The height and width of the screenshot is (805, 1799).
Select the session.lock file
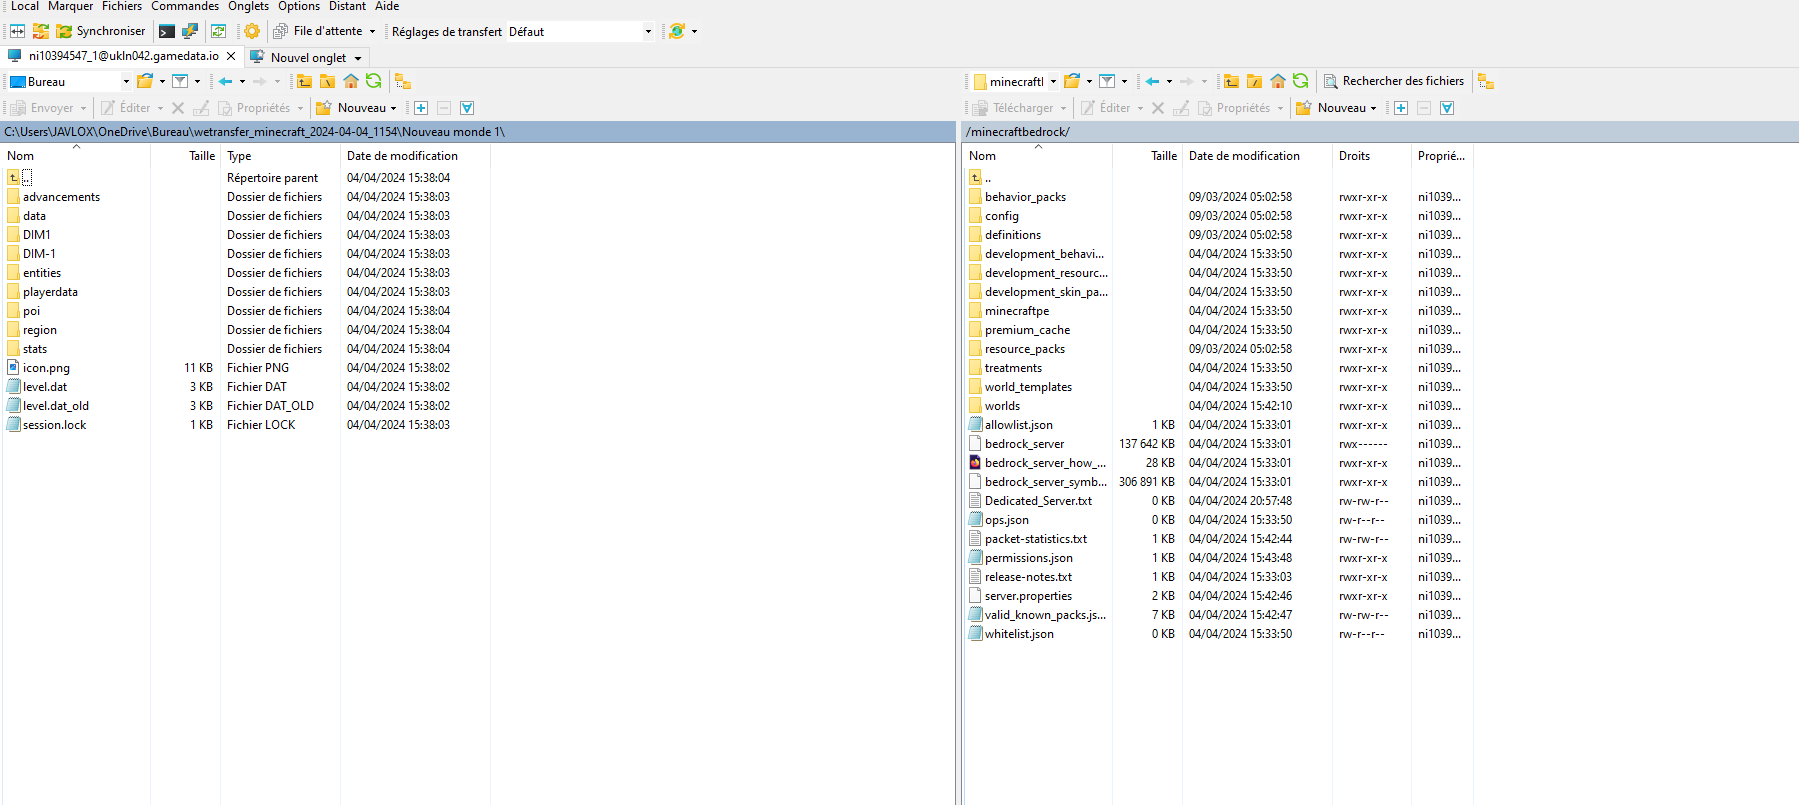[x=54, y=425]
